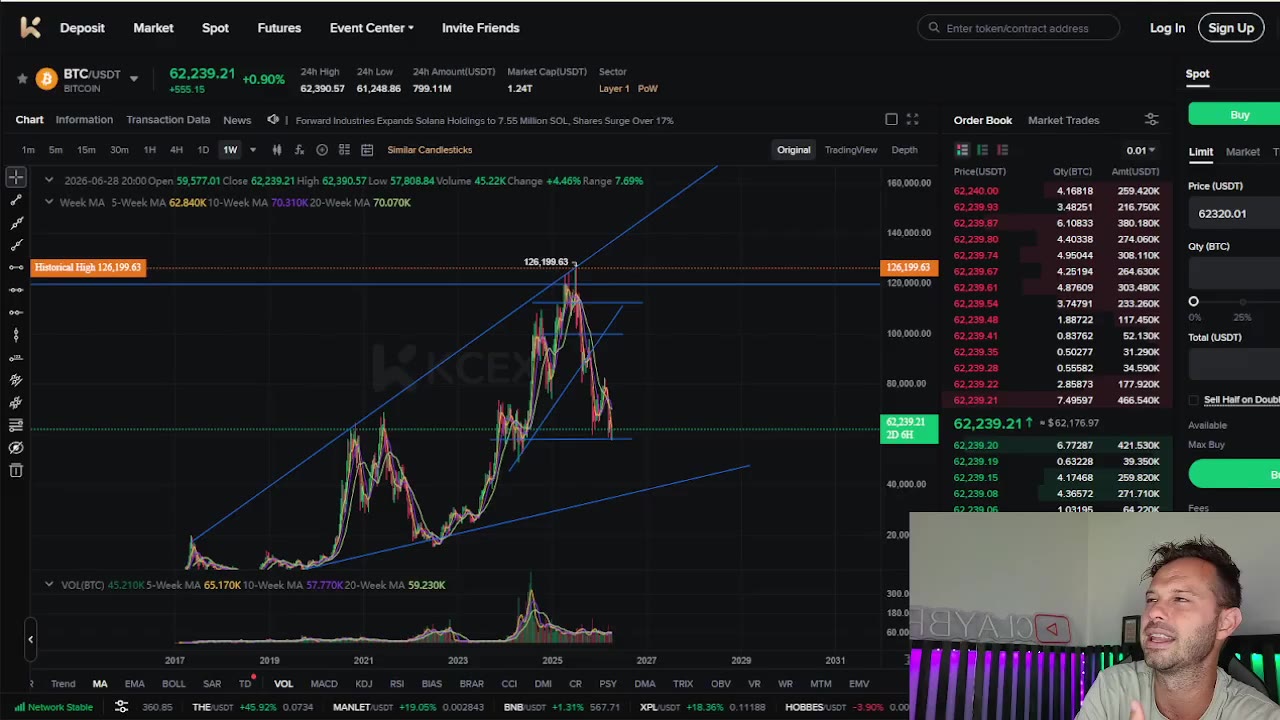Screen dimensions: 1280x720
Task: Toggle the RSI indicator
Action: [397, 684]
